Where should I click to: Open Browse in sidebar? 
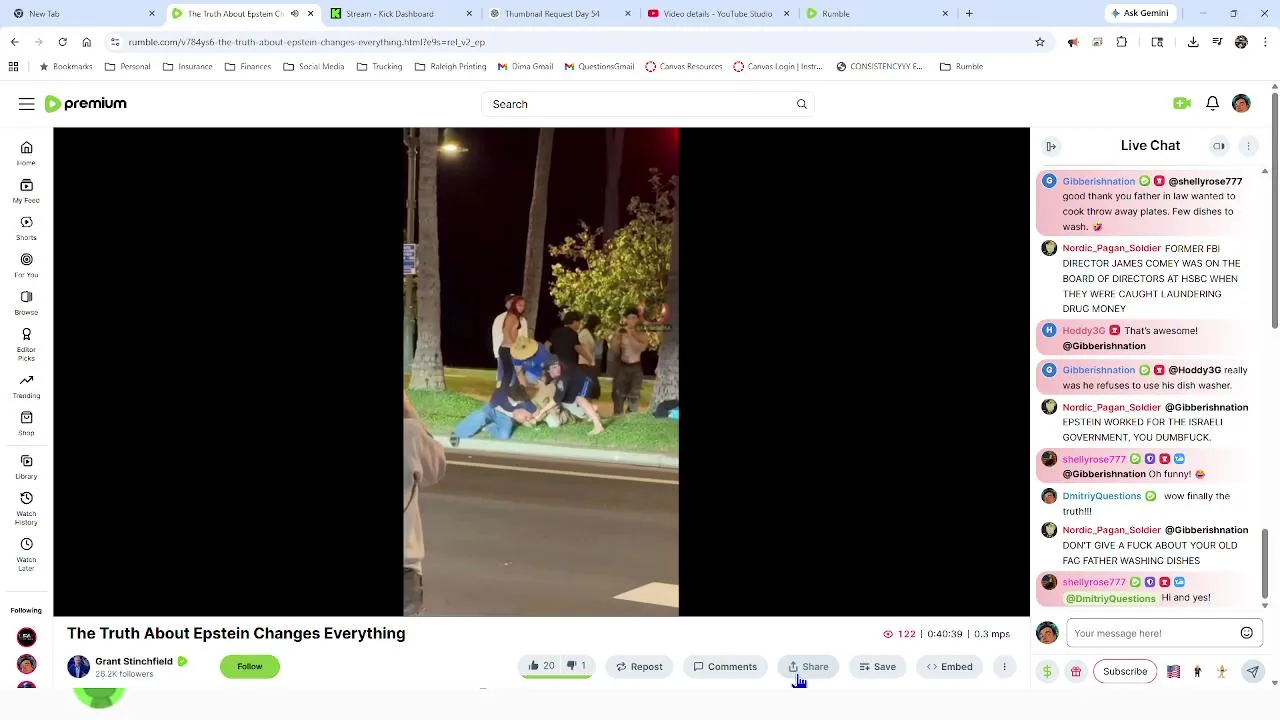pos(26,302)
